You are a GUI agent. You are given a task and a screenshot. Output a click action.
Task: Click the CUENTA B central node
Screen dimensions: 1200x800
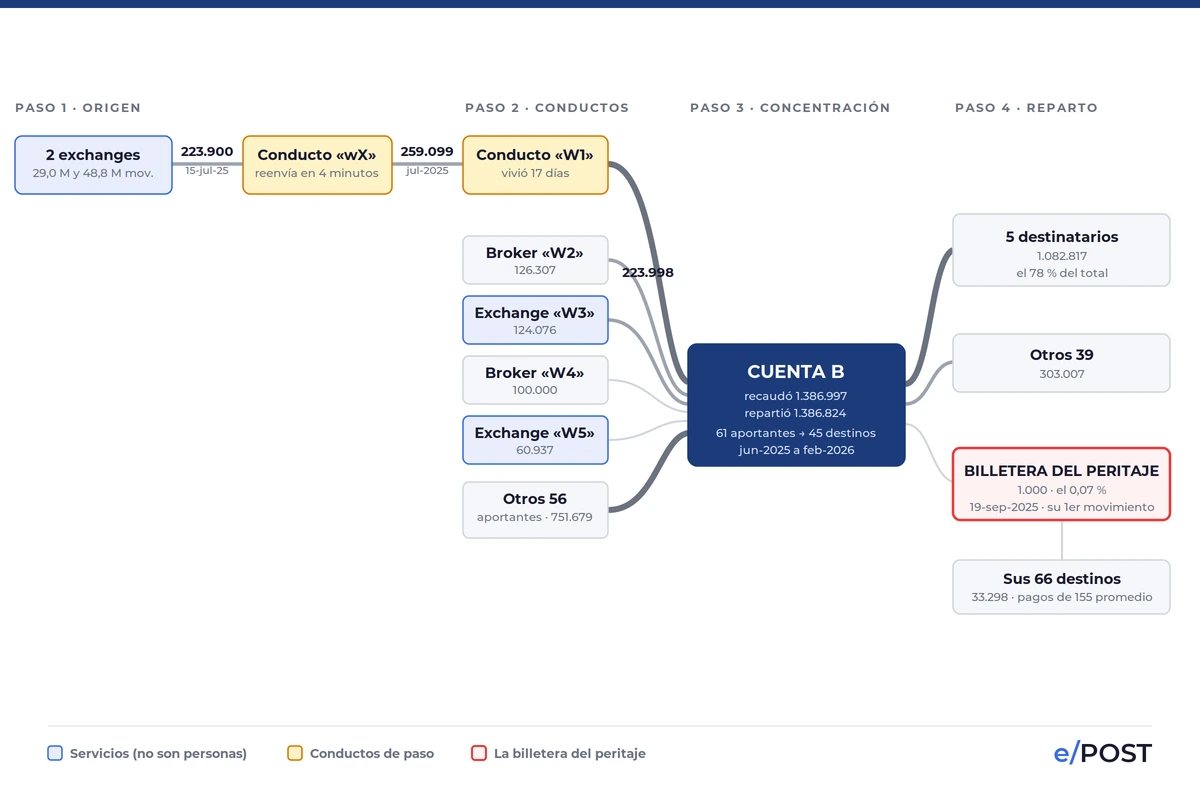click(x=796, y=405)
